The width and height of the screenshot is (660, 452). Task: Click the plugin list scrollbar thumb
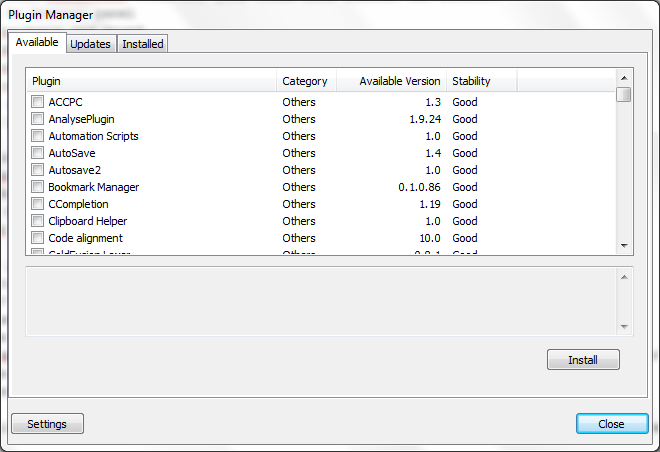(x=624, y=94)
